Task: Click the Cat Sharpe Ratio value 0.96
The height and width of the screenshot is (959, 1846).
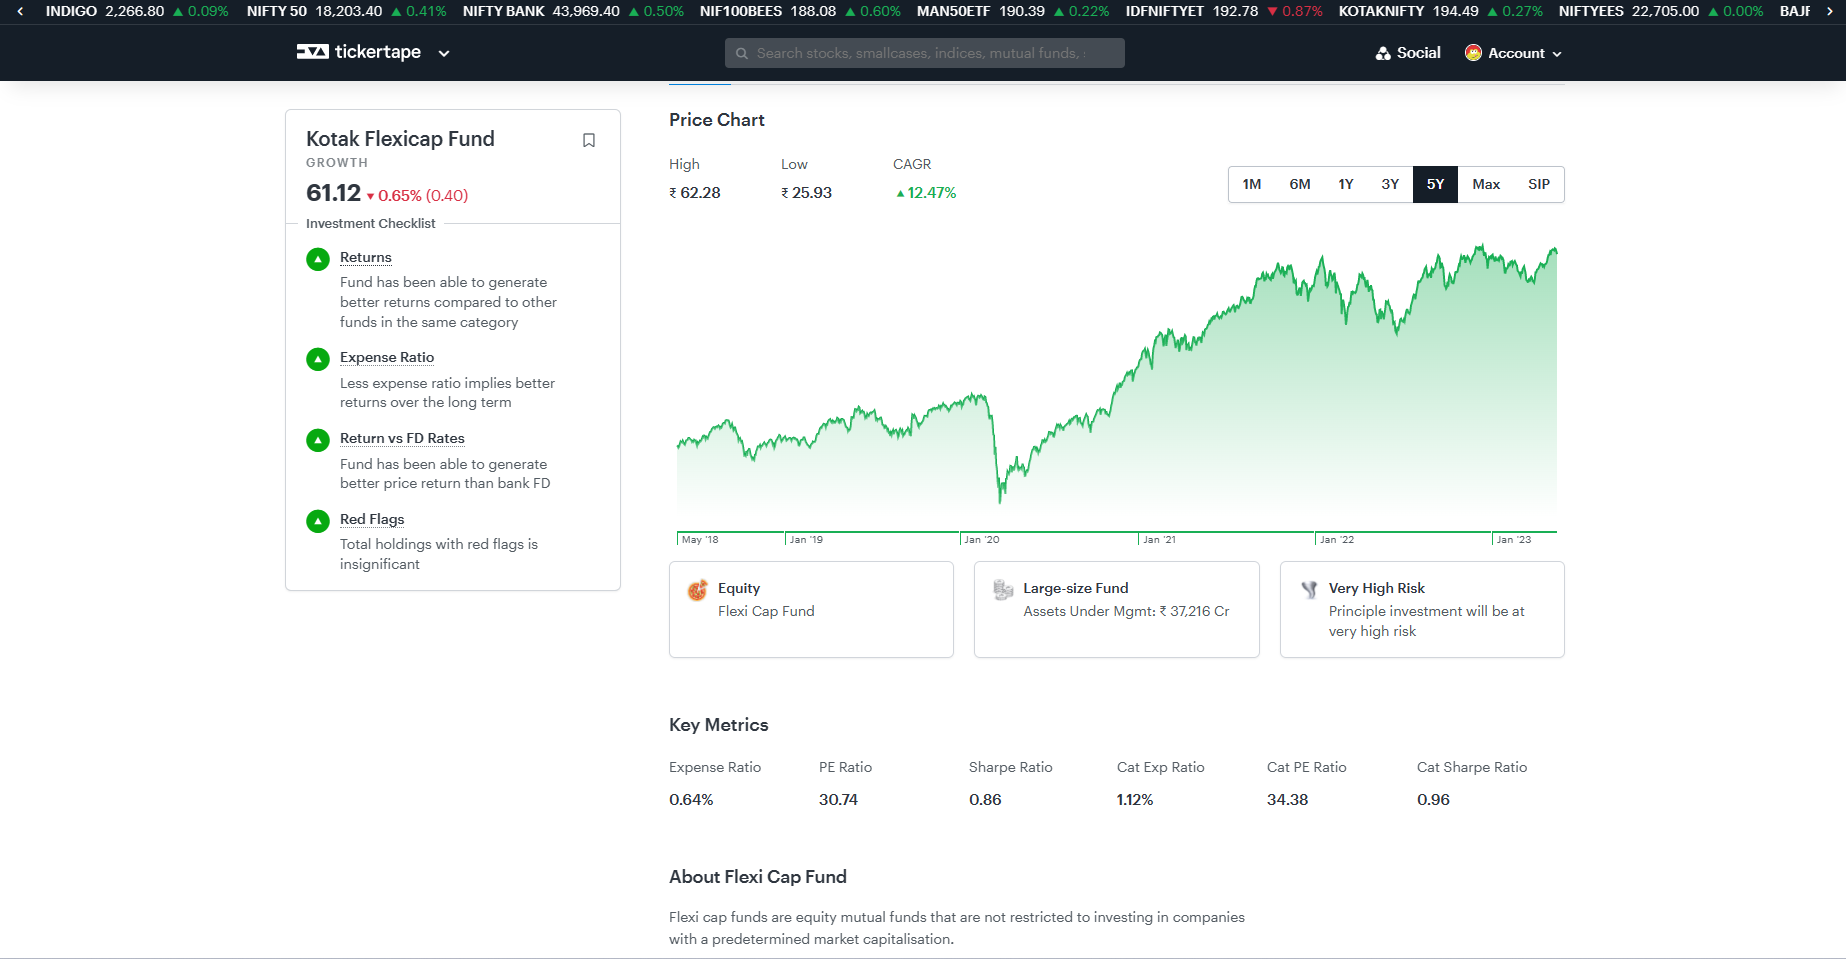Action: point(1433,799)
